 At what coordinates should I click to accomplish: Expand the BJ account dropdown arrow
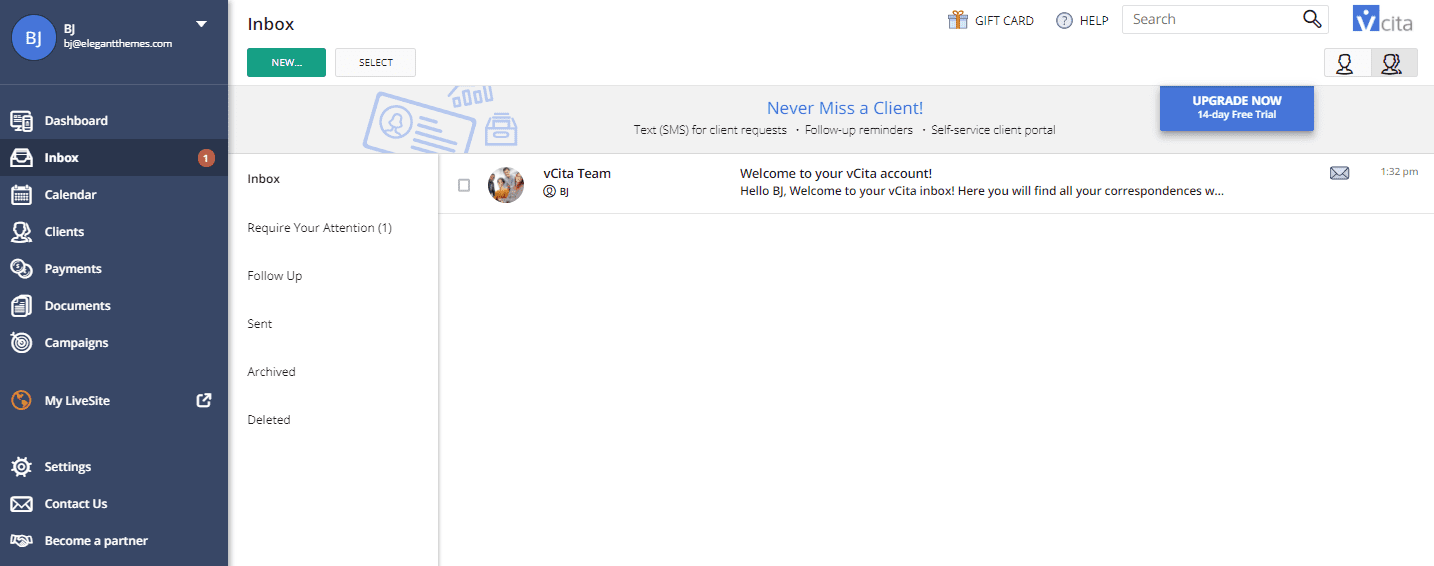pyautogui.click(x=201, y=23)
